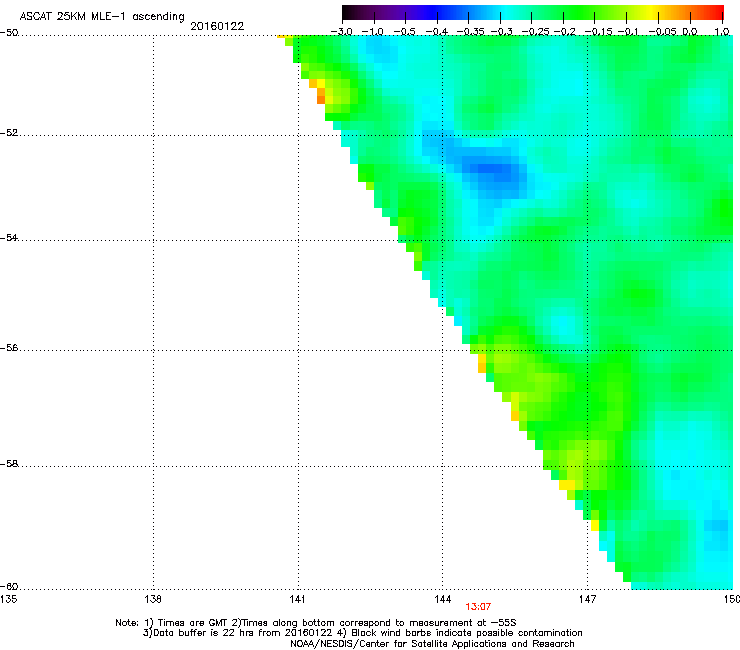The height and width of the screenshot is (650, 740).
Task: Click the red 13:07 time label
Action: click(478, 607)
